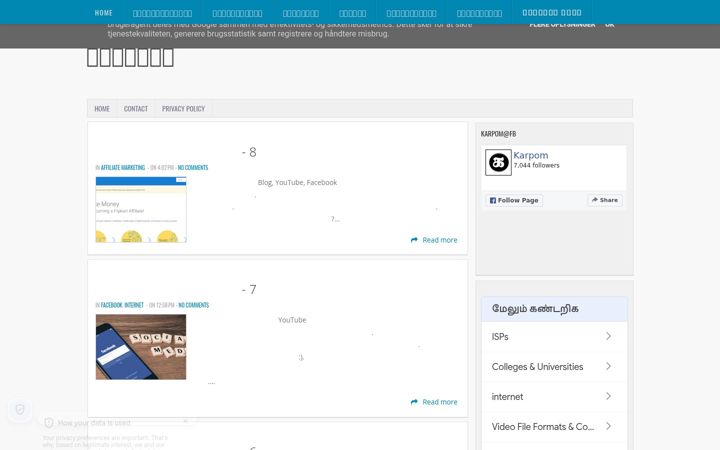Open NO COMMENTS link of post 7
The height and width of the screenshot is (450, 720).
click(x=193, y=305)
